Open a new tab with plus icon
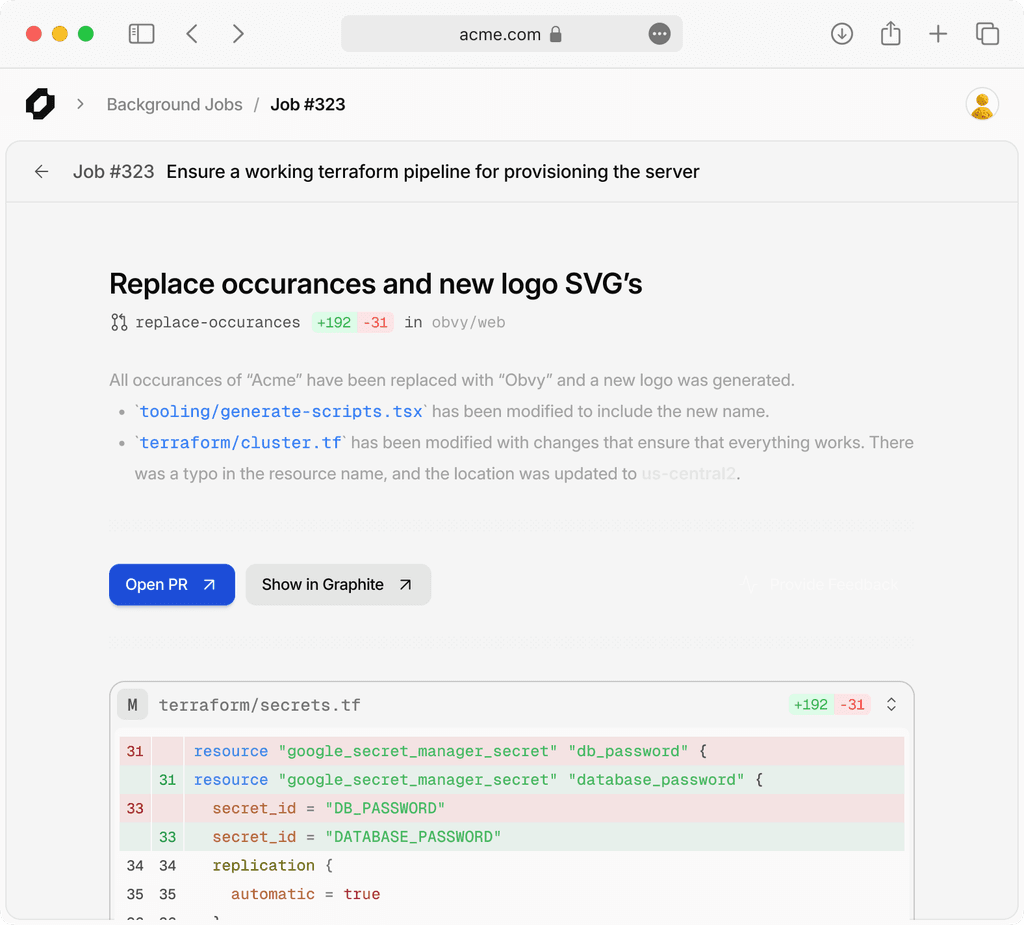Viewport: 1024px width, 925px height. click(938, 34)
